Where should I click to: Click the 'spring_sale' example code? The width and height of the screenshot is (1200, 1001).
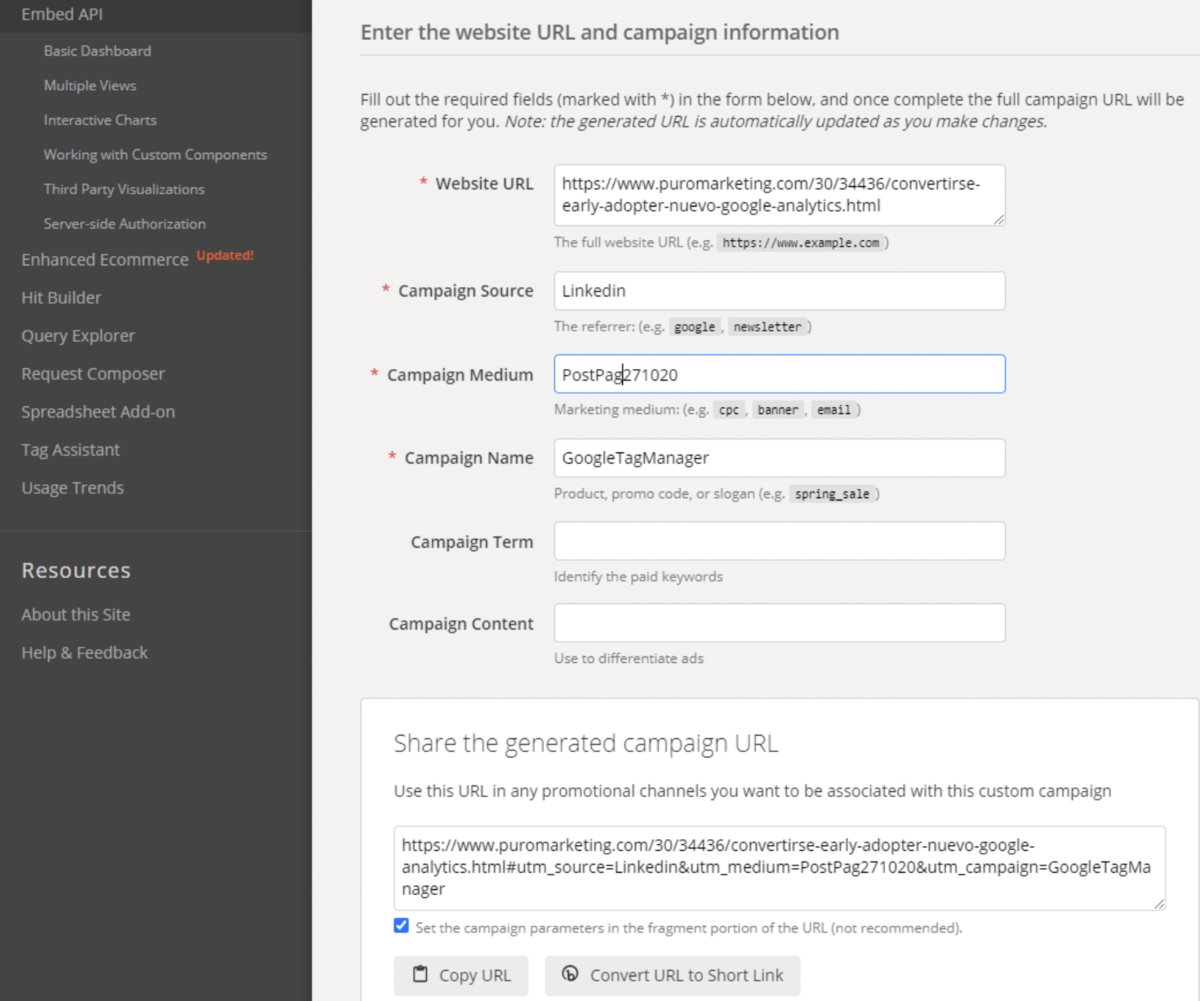tap(832, 494)
